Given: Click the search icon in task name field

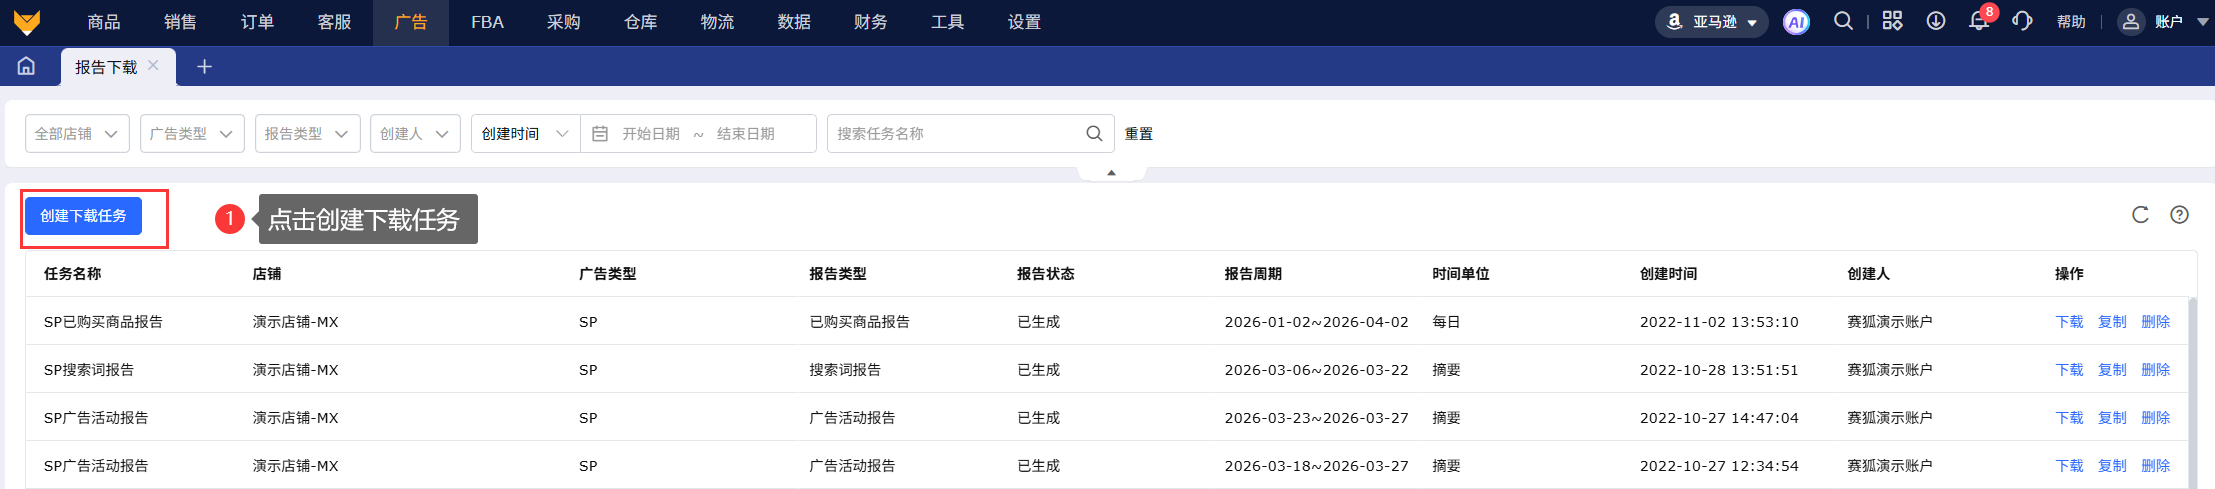Looking at the screenshot, I should (1094, 133).
